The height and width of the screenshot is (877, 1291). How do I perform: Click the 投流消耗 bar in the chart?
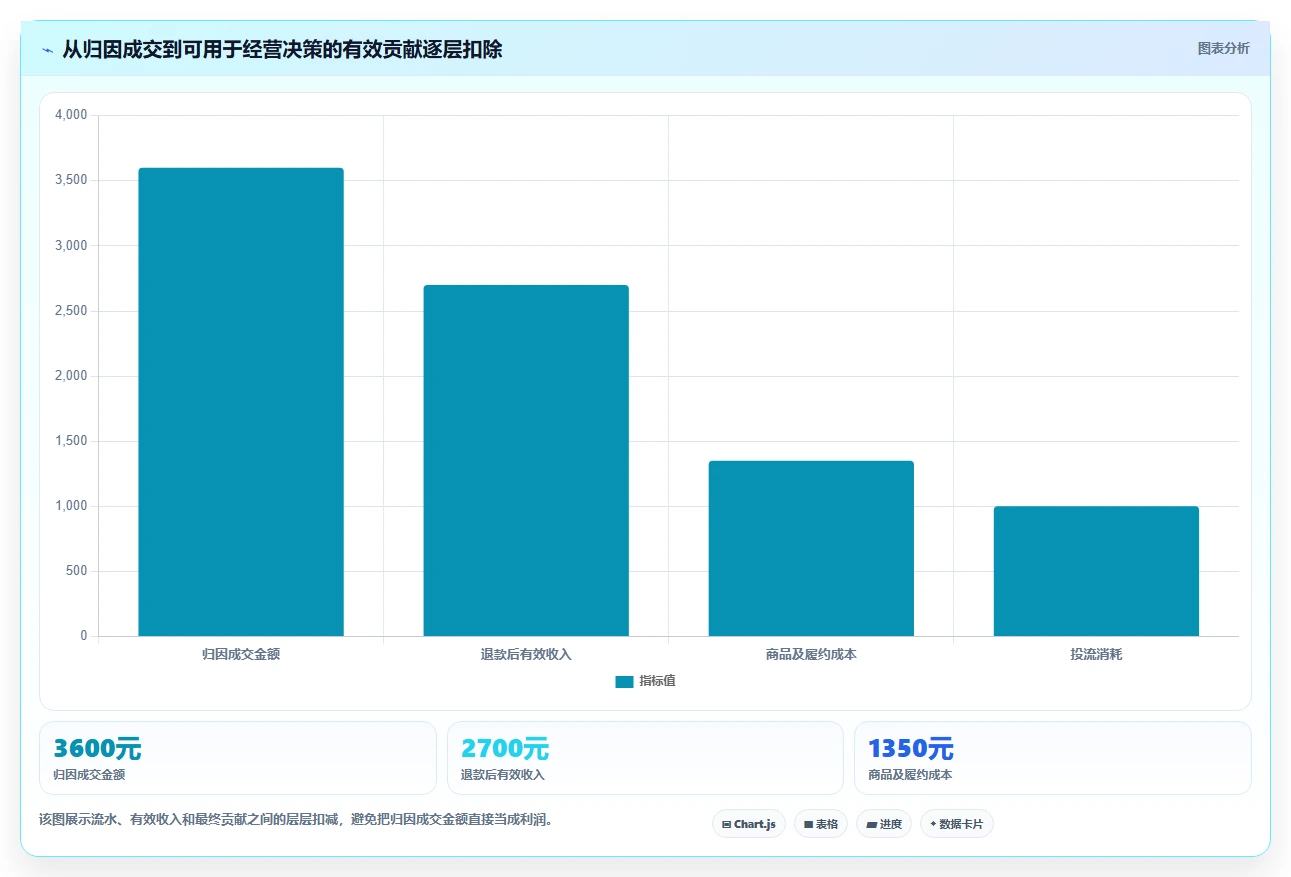[1096, 571]
